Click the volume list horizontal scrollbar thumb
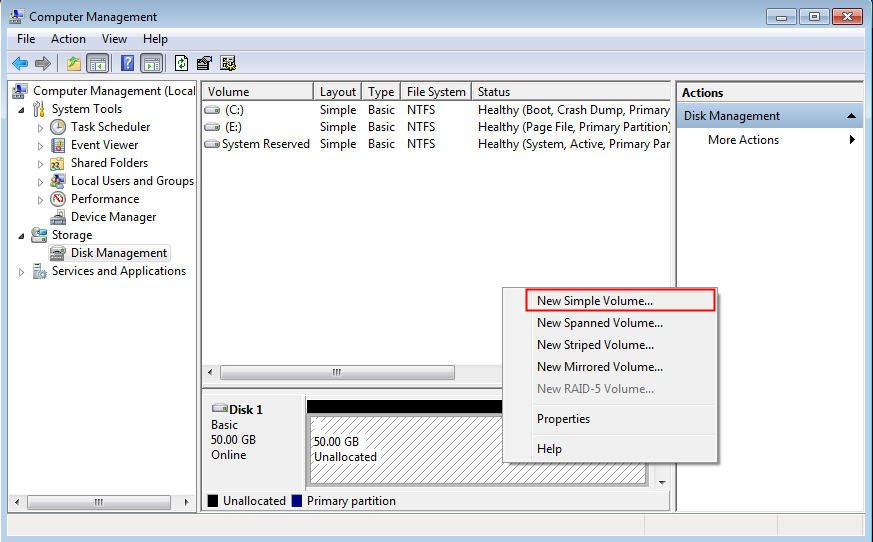The image size is (873, 542). [337, 372]
